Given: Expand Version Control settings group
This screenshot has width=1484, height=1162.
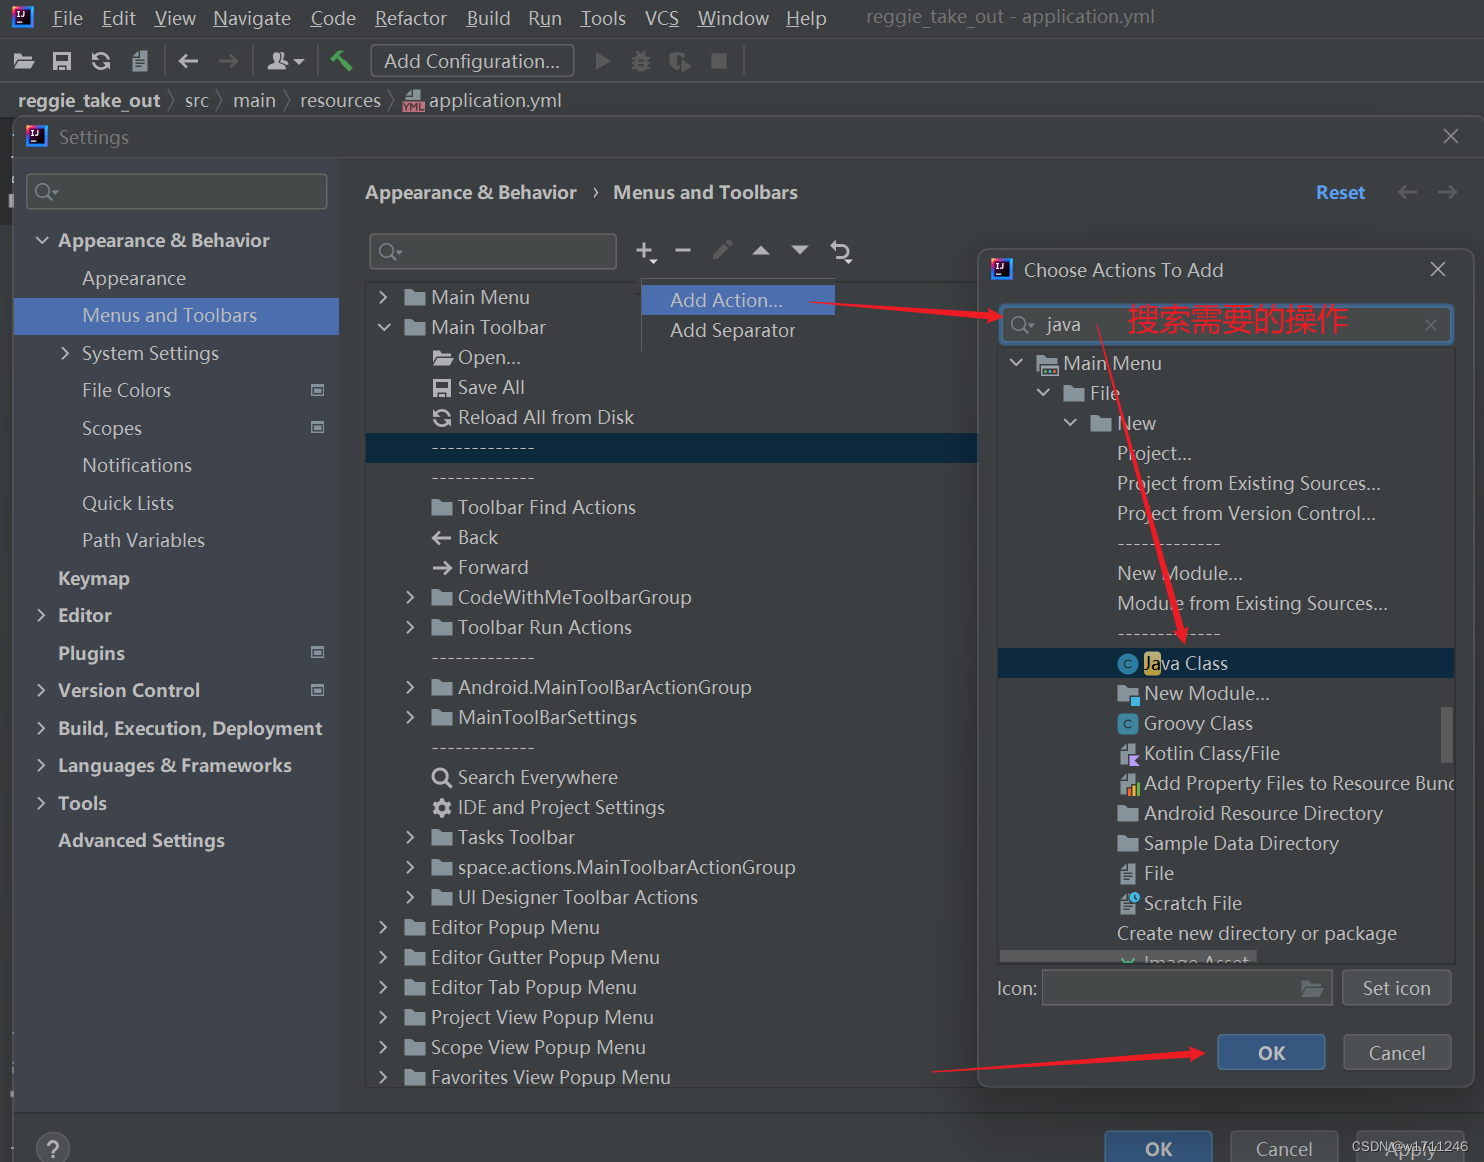Looking at the screenshot, I should 41,690.
